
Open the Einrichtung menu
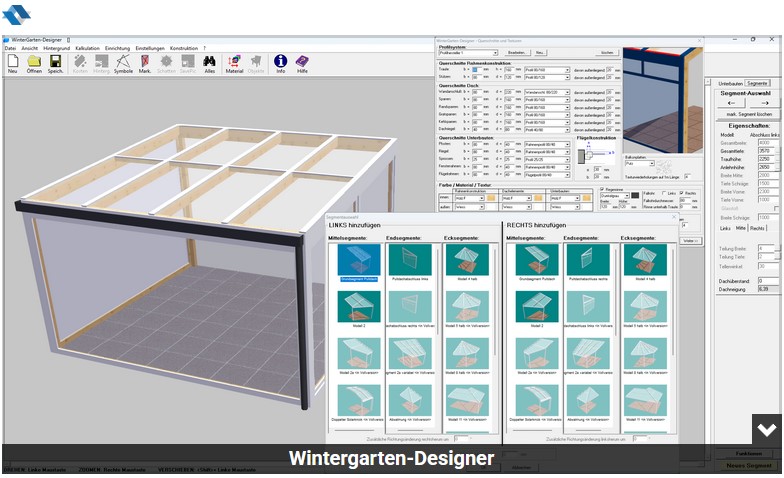pos(118,48)
